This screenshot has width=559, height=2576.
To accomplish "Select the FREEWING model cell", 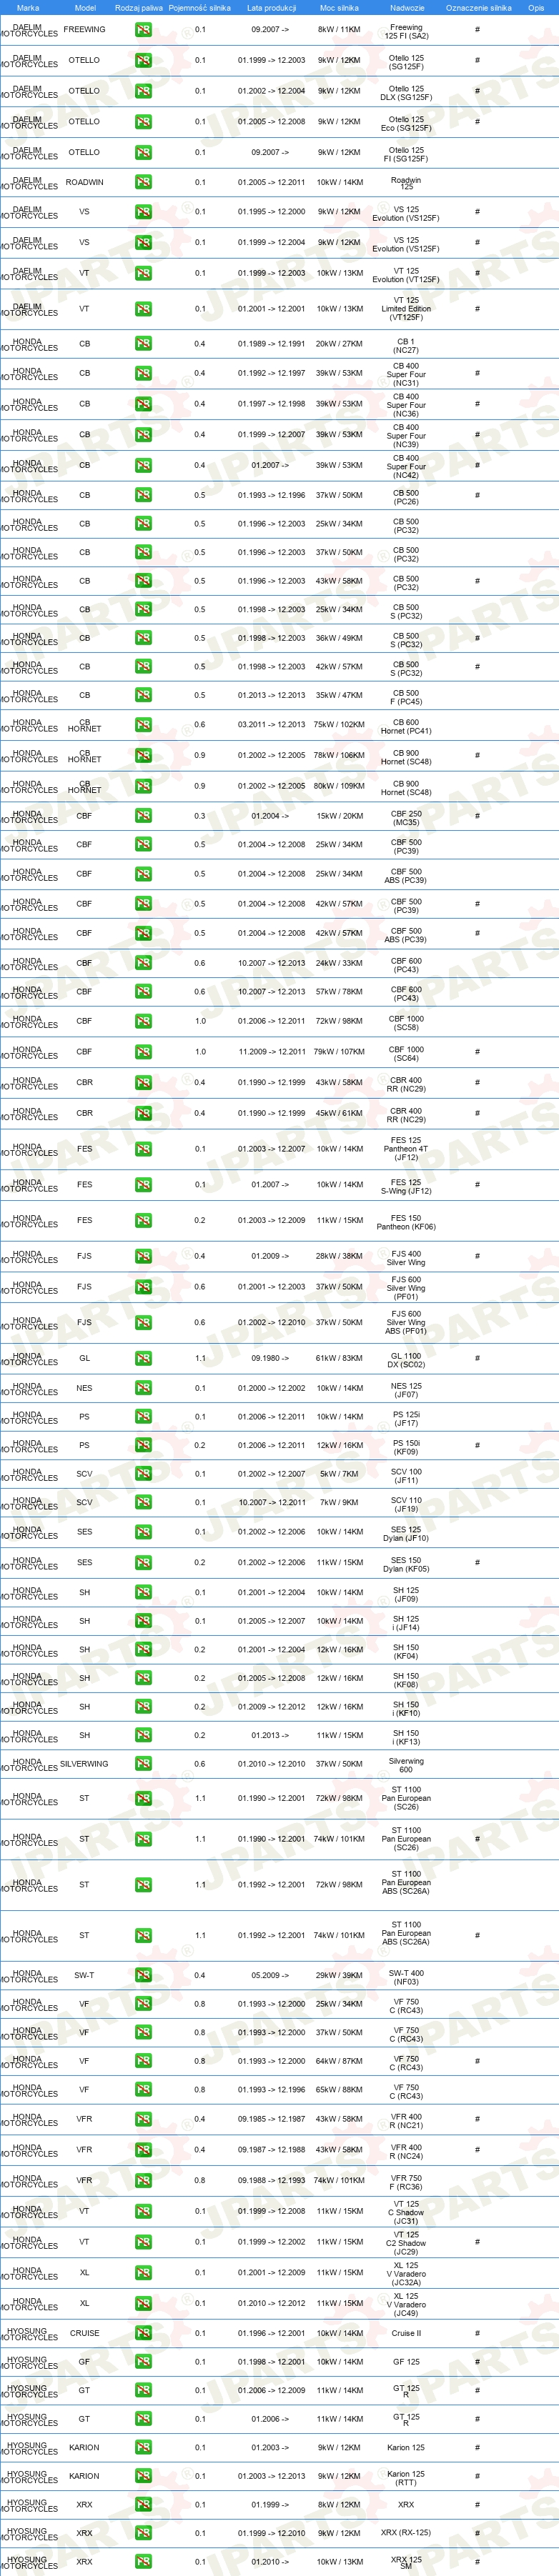I will point(84,30).
